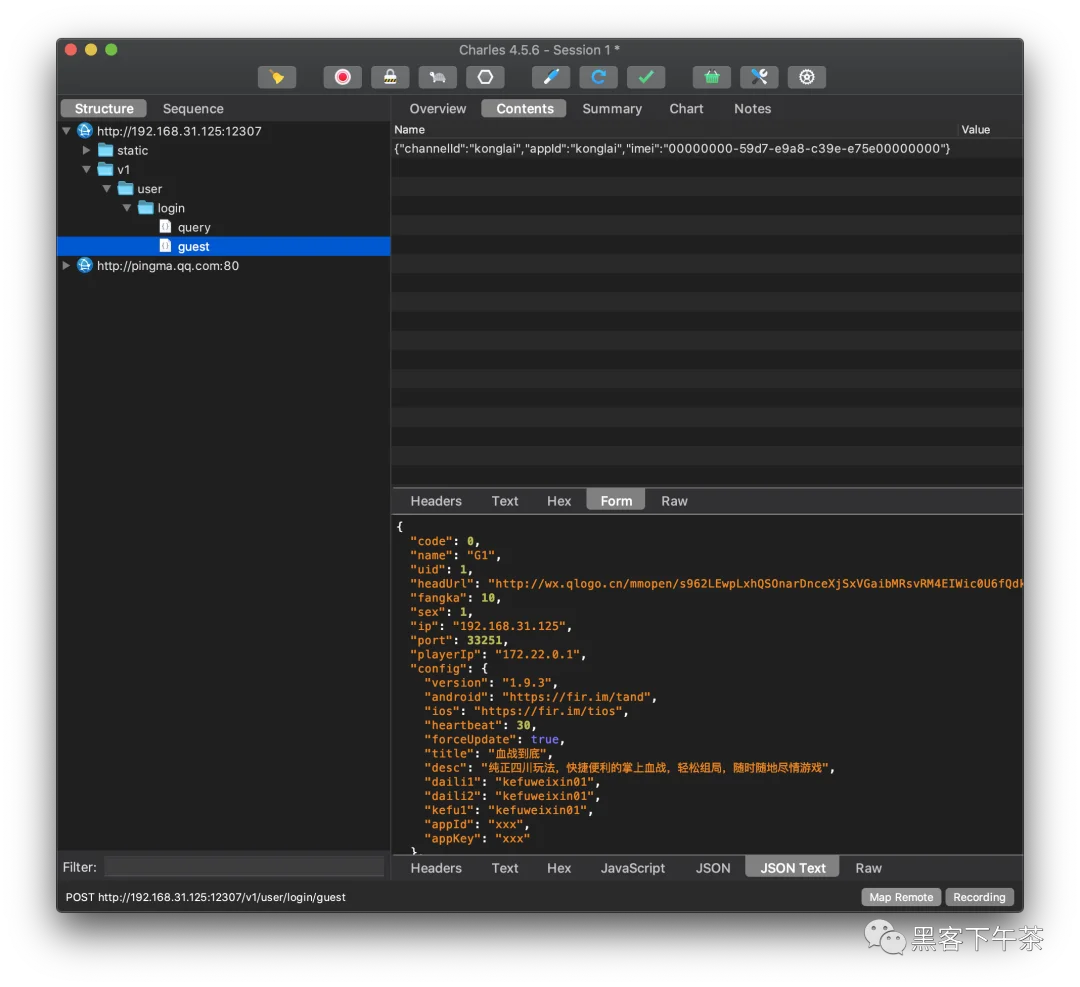Click the Filter input field

[245, 866]
